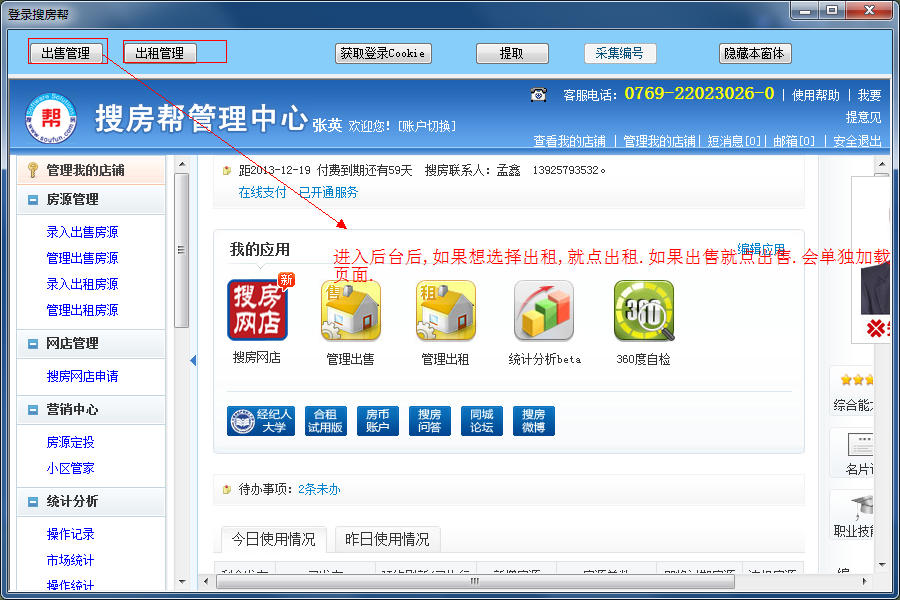Open 使用帮助 in header
The height and width of the screenshot is (600, 900).
pyautogui.click(x=816, y=95)
